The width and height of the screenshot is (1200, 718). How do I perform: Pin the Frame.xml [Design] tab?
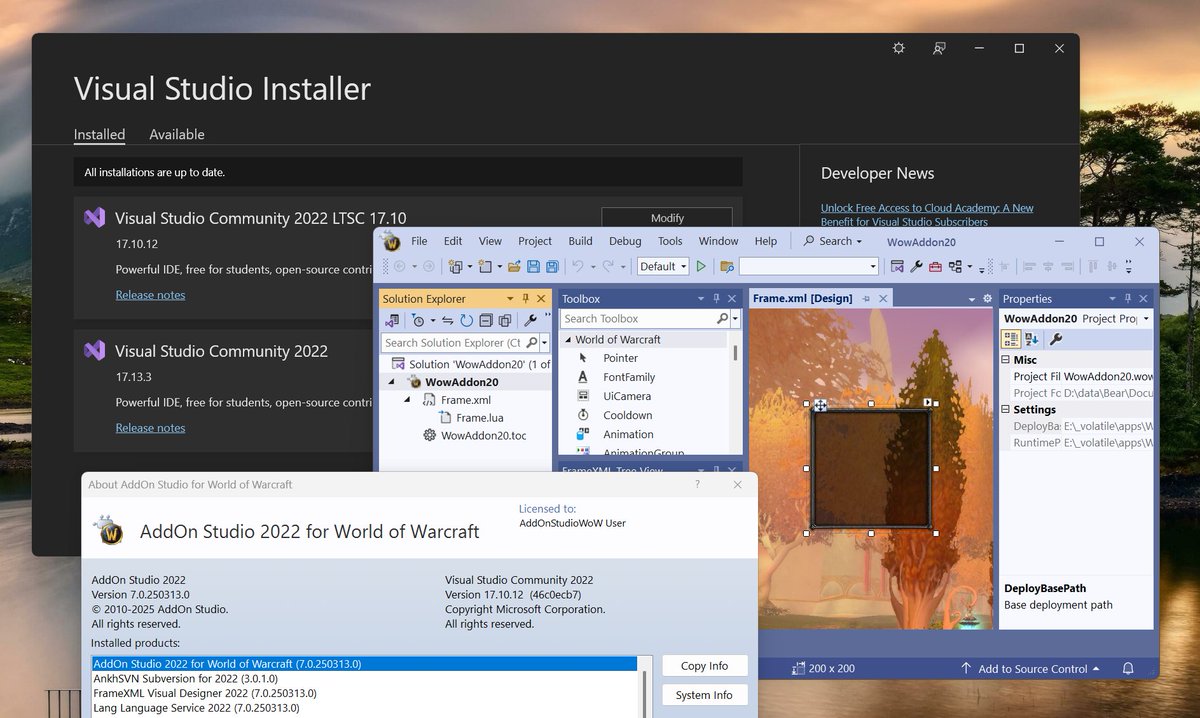866,298
